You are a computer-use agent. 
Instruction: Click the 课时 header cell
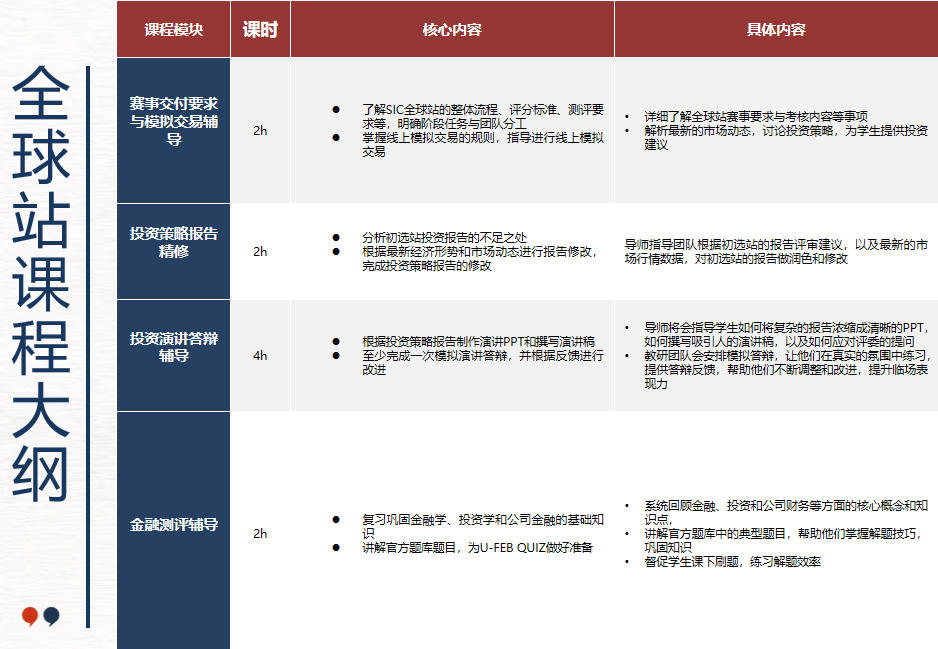[261, 29]
